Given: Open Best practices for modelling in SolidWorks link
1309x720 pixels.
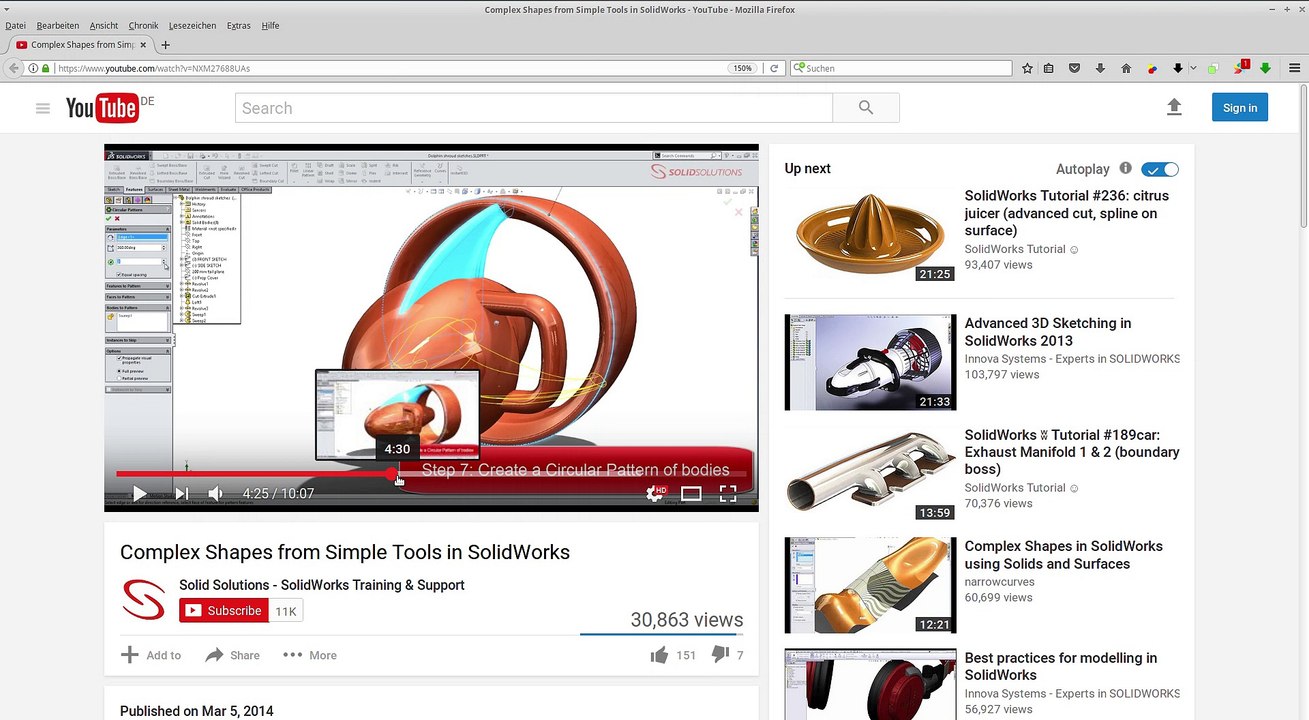Looking at the screenshot, I should (x=1060, y=666).
